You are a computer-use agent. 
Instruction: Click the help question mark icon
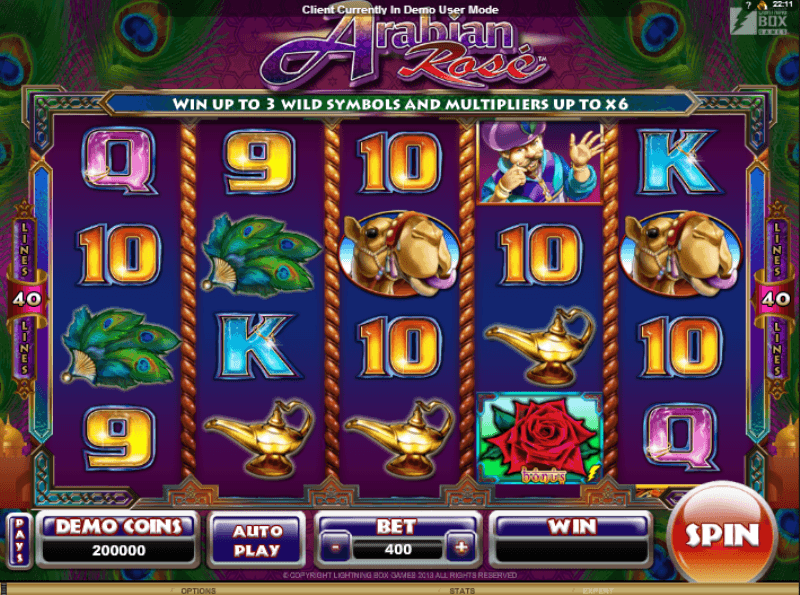[x=748, y=5]
